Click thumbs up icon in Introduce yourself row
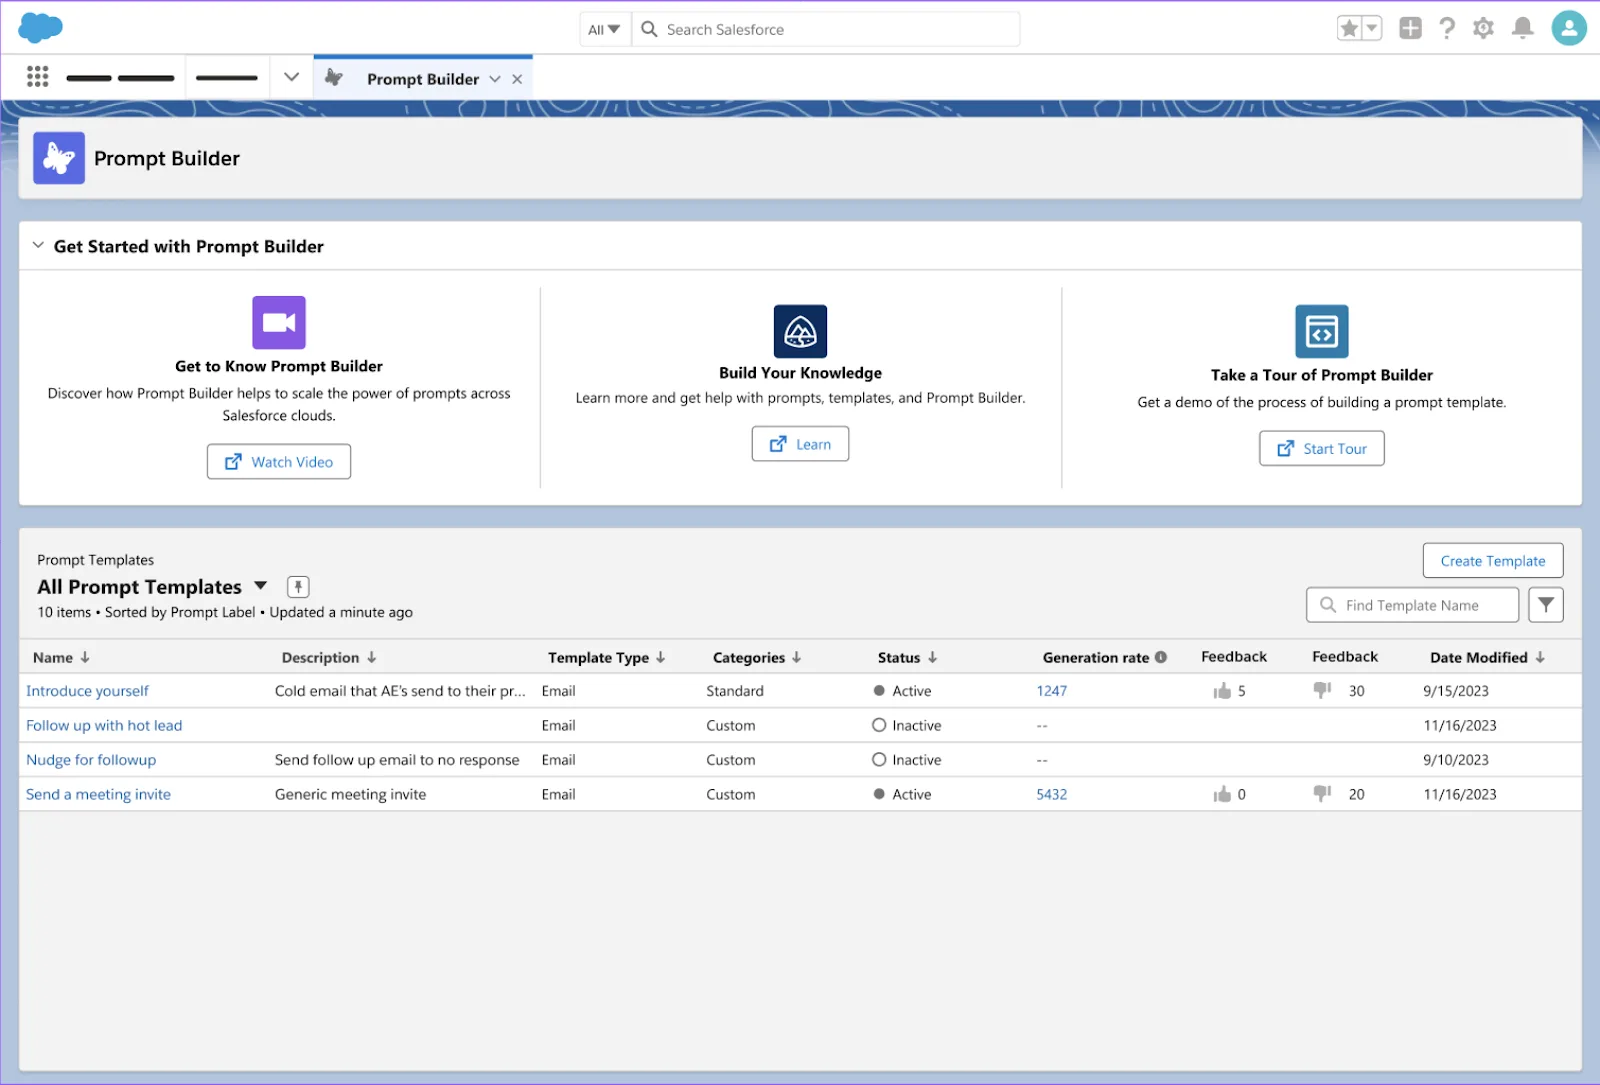This screenshot has width=1600, height=1085. pos(1222,690)
